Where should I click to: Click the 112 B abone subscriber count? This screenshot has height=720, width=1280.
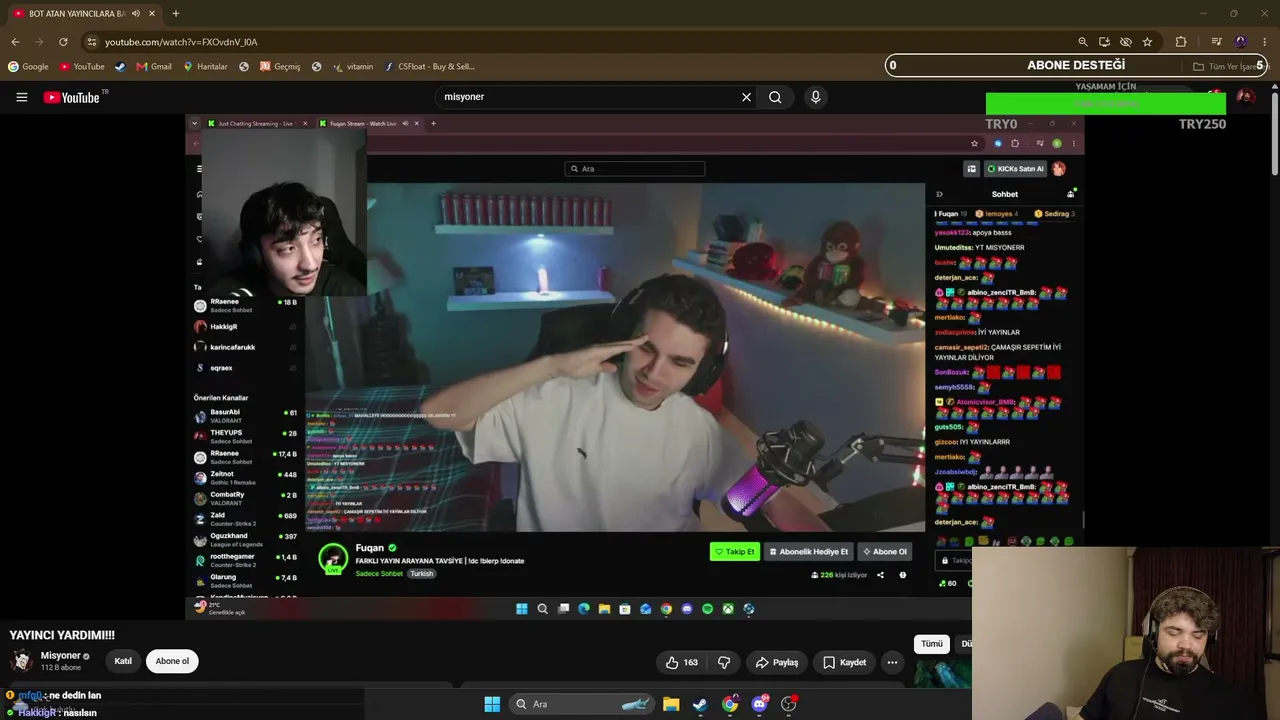pyautogui.click(x=60, y=668)
